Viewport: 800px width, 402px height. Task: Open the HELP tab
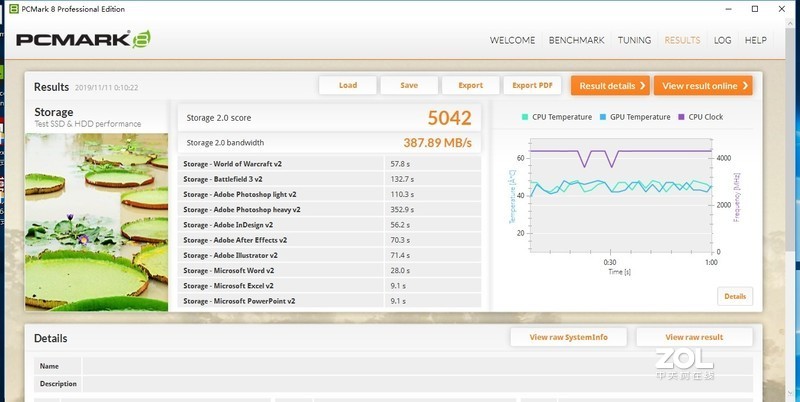pos(755,40)
